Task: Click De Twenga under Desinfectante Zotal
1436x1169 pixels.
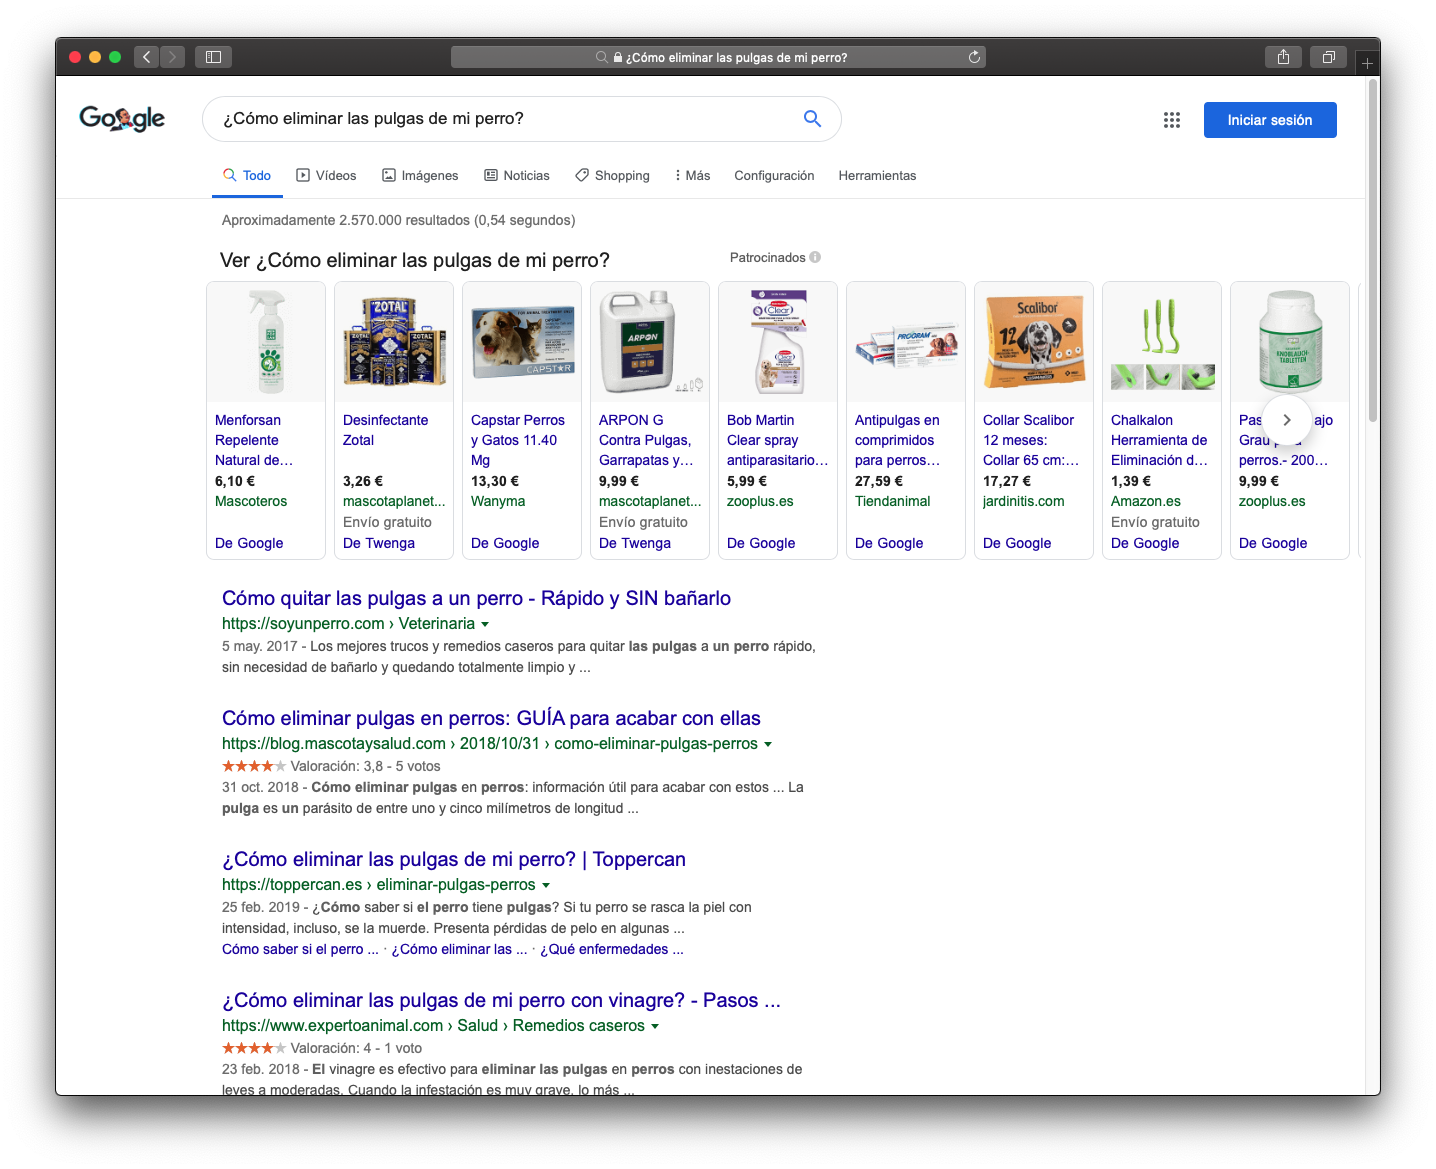Action: pos(379,543)
